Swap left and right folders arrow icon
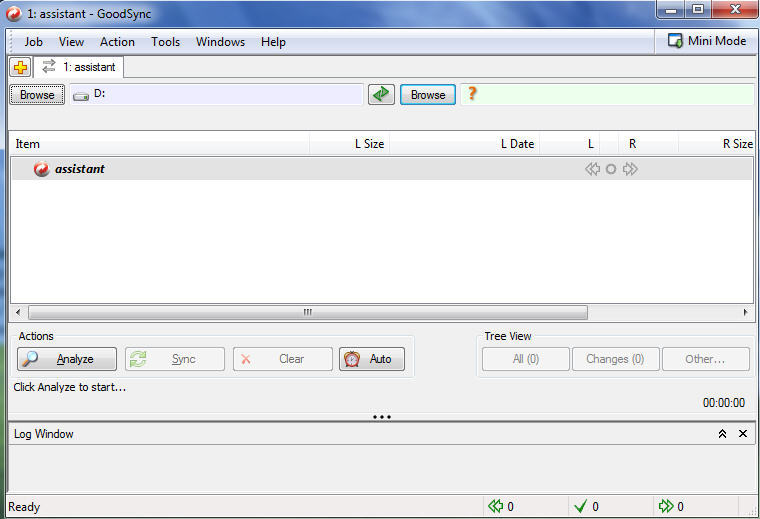Viewport: 760px width, 519px height. click(381, 94)
